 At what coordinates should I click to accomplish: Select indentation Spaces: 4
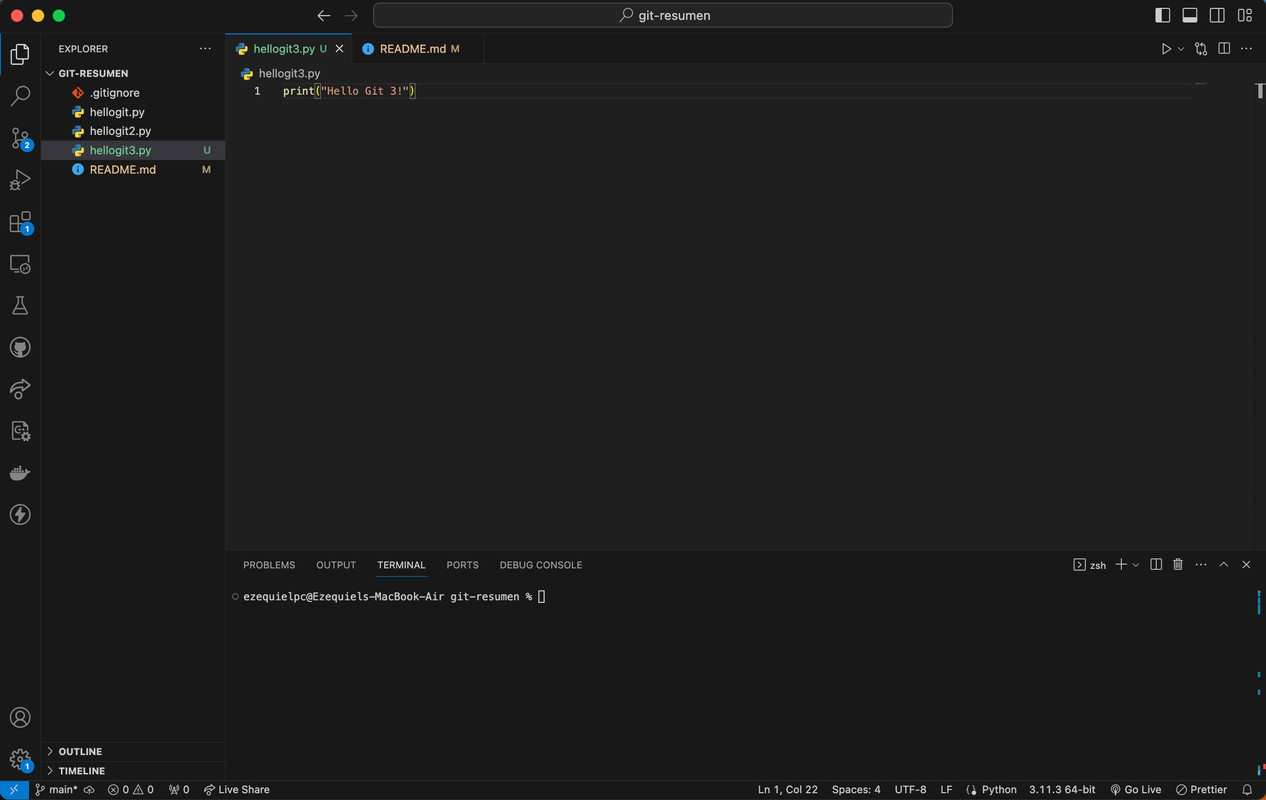point(856,789)
